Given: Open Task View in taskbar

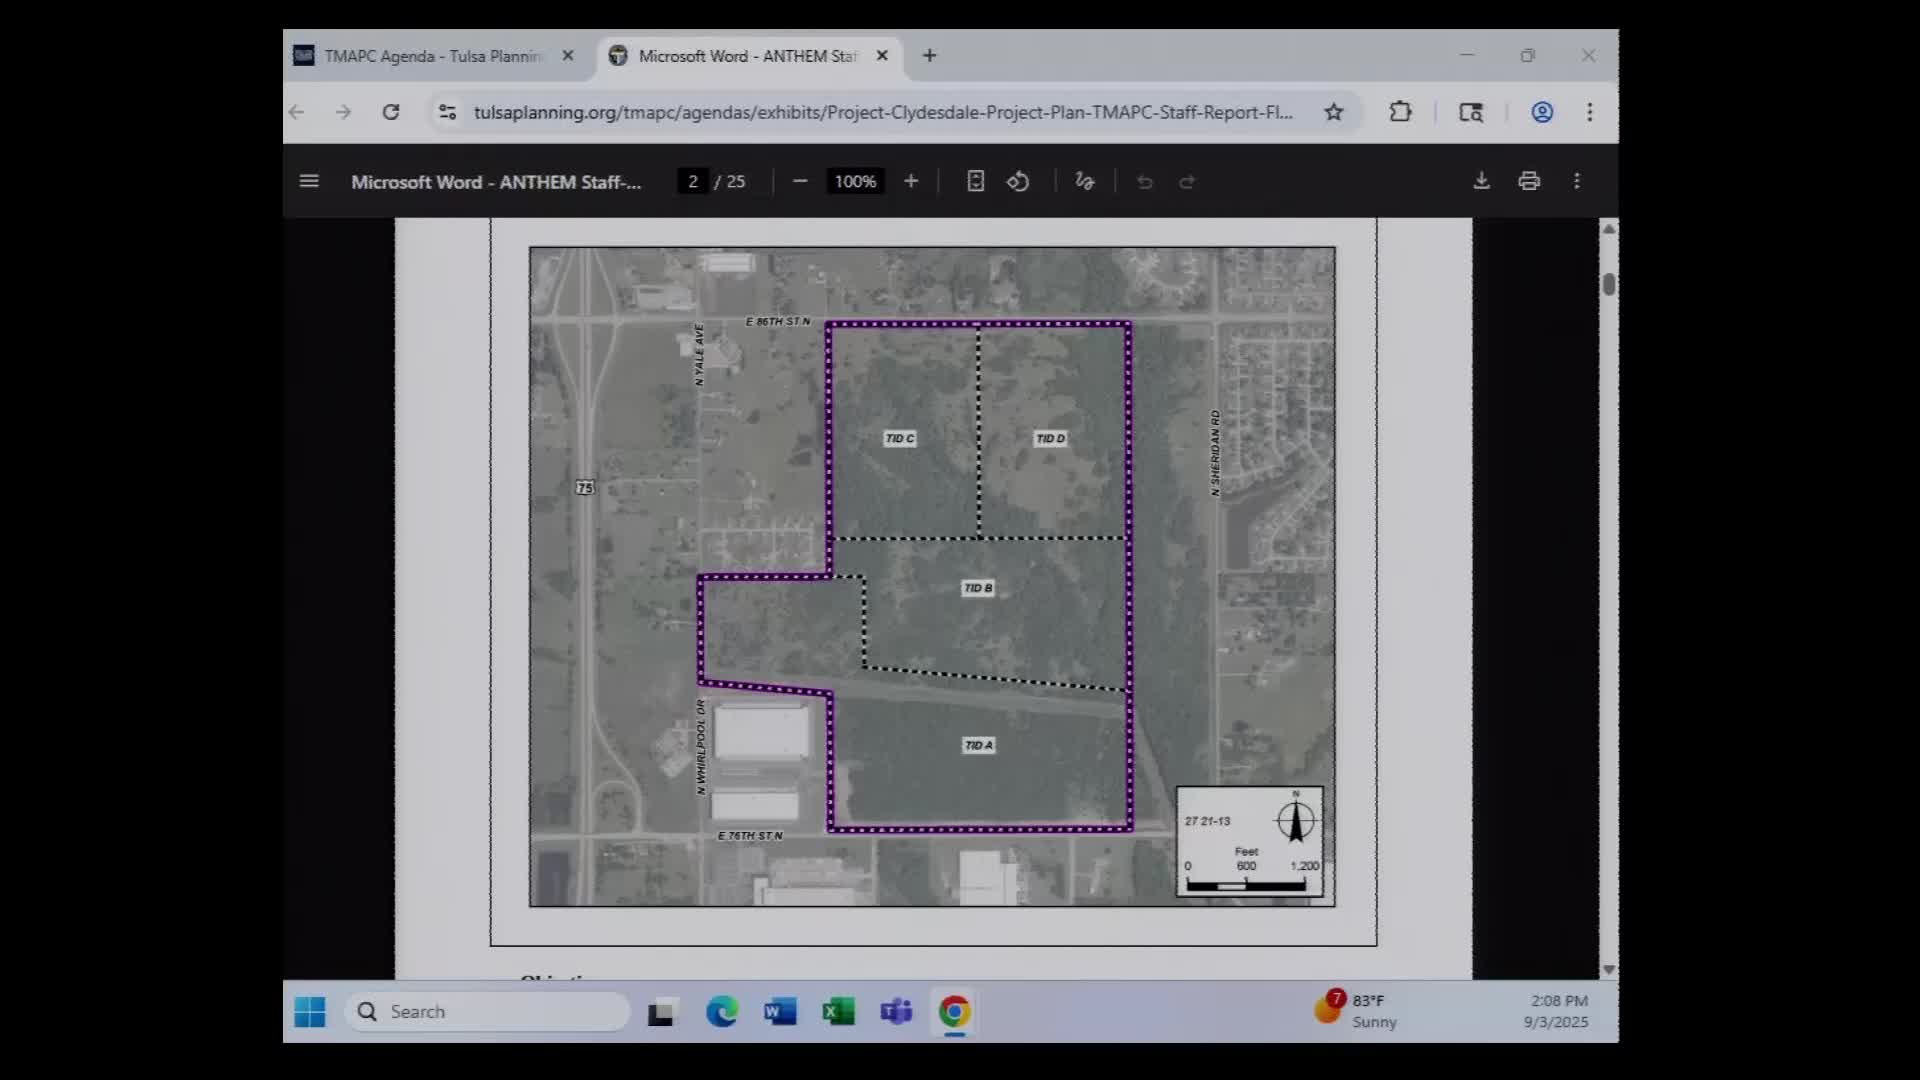Looking at the screenshot, I should pos(661,1012).
